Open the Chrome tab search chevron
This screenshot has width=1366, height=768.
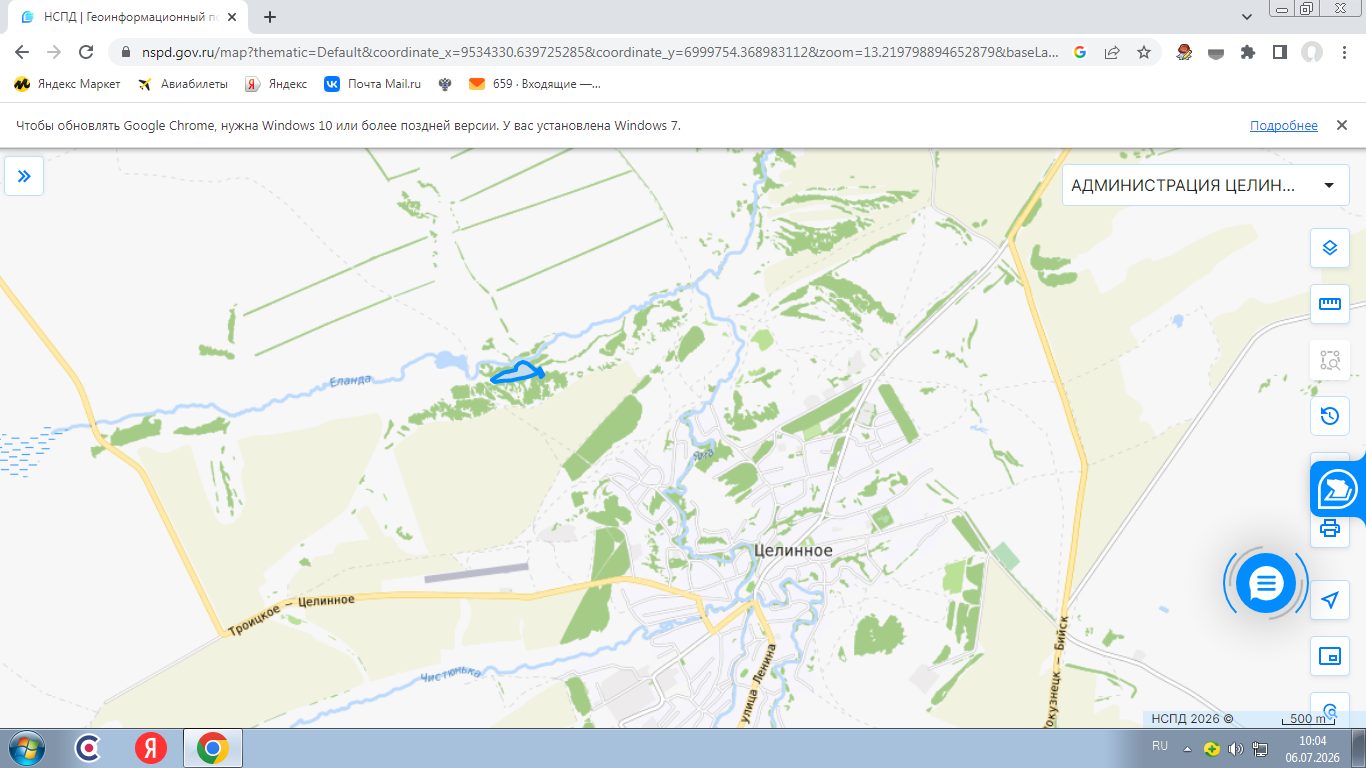point(1247,17)
